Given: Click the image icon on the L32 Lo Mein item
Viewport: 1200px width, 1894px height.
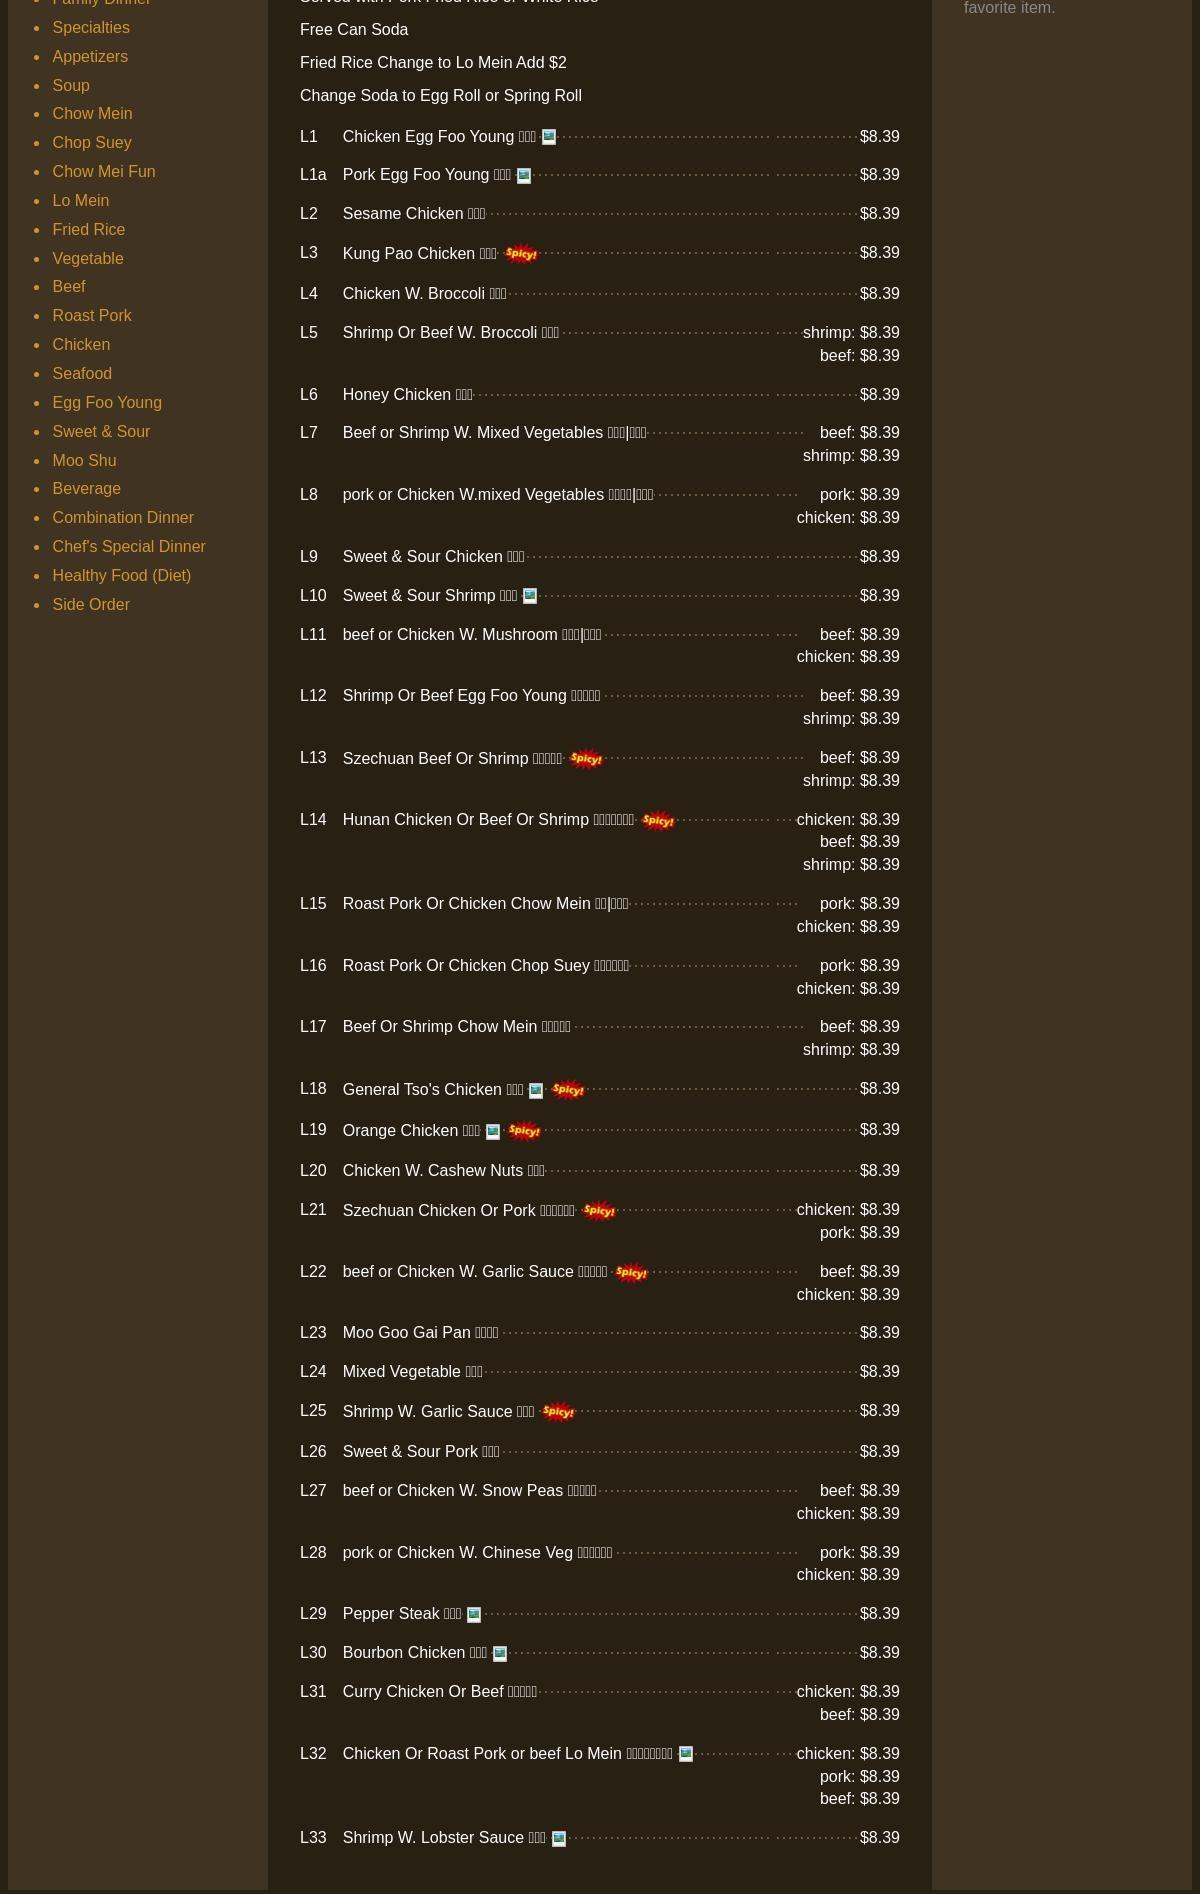Looking at the screenshot, I should tap(685, 1753).
